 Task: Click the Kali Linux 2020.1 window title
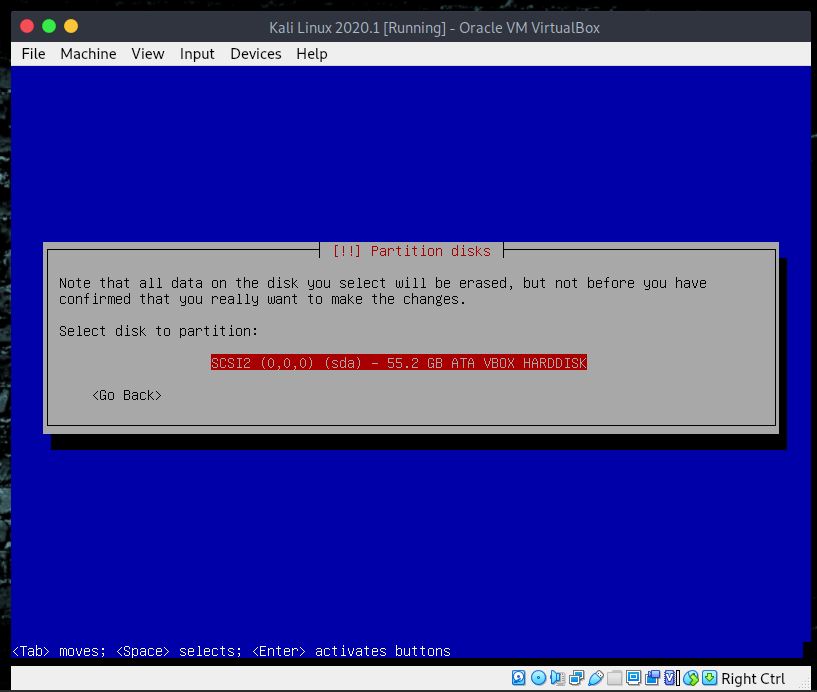tap(435, 27)
